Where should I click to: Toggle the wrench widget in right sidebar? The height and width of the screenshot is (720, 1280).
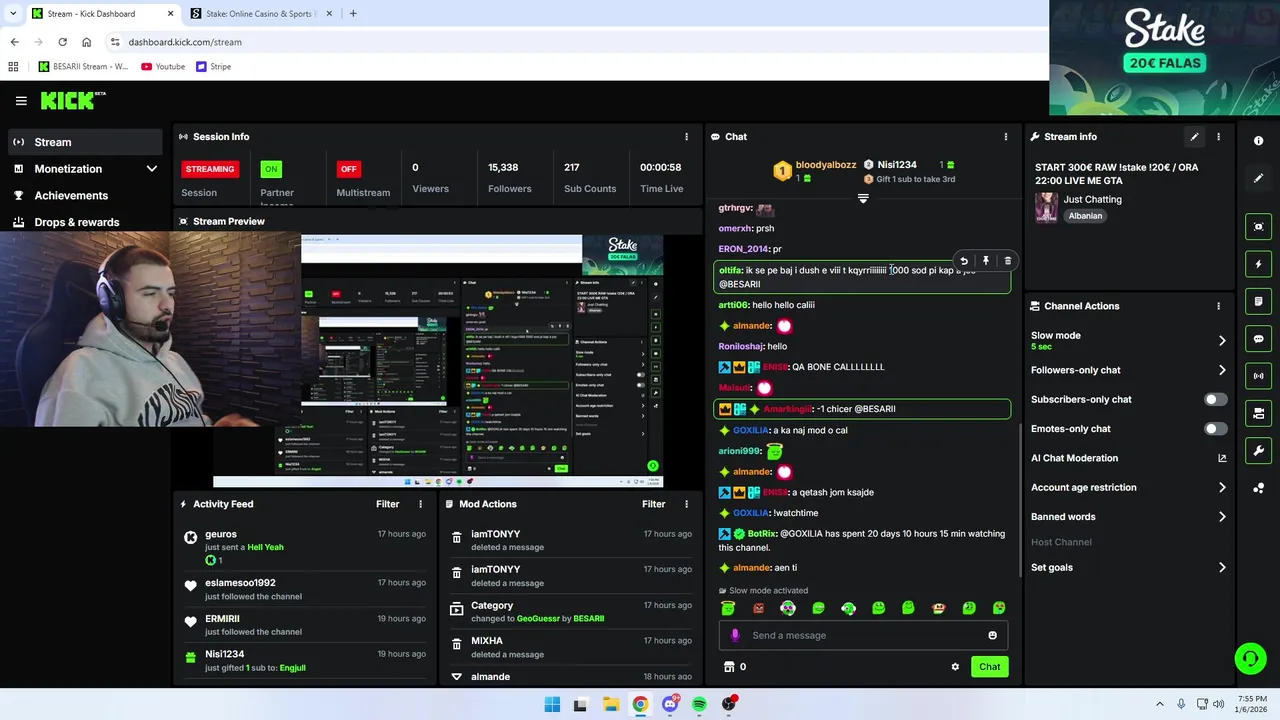click(x=1259, y=450)
